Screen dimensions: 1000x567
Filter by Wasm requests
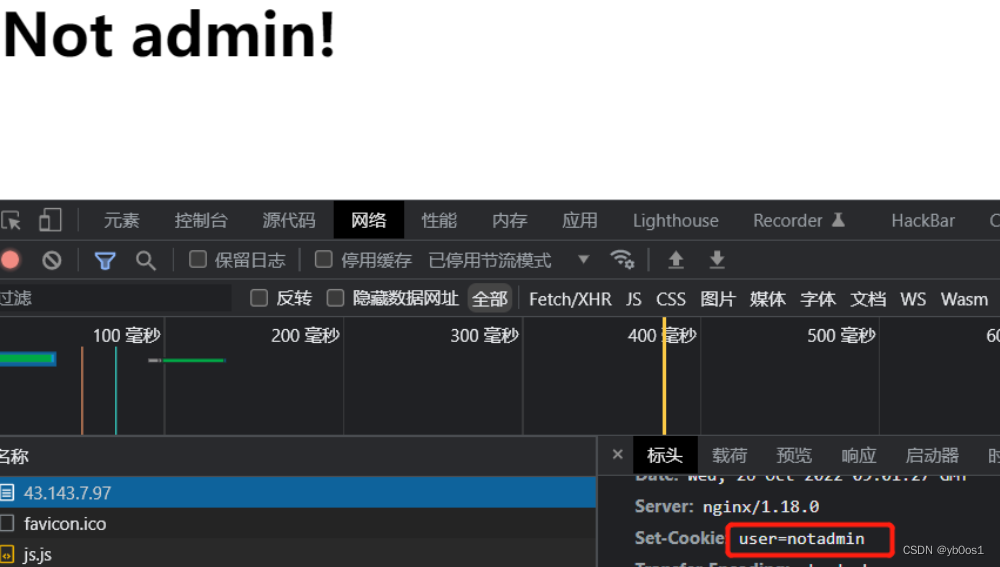(964, 299)
